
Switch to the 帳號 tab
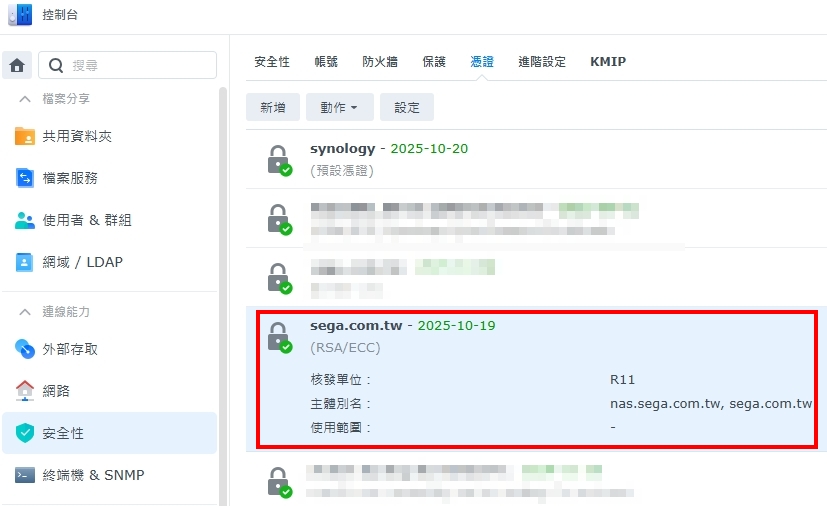point(326,62)
